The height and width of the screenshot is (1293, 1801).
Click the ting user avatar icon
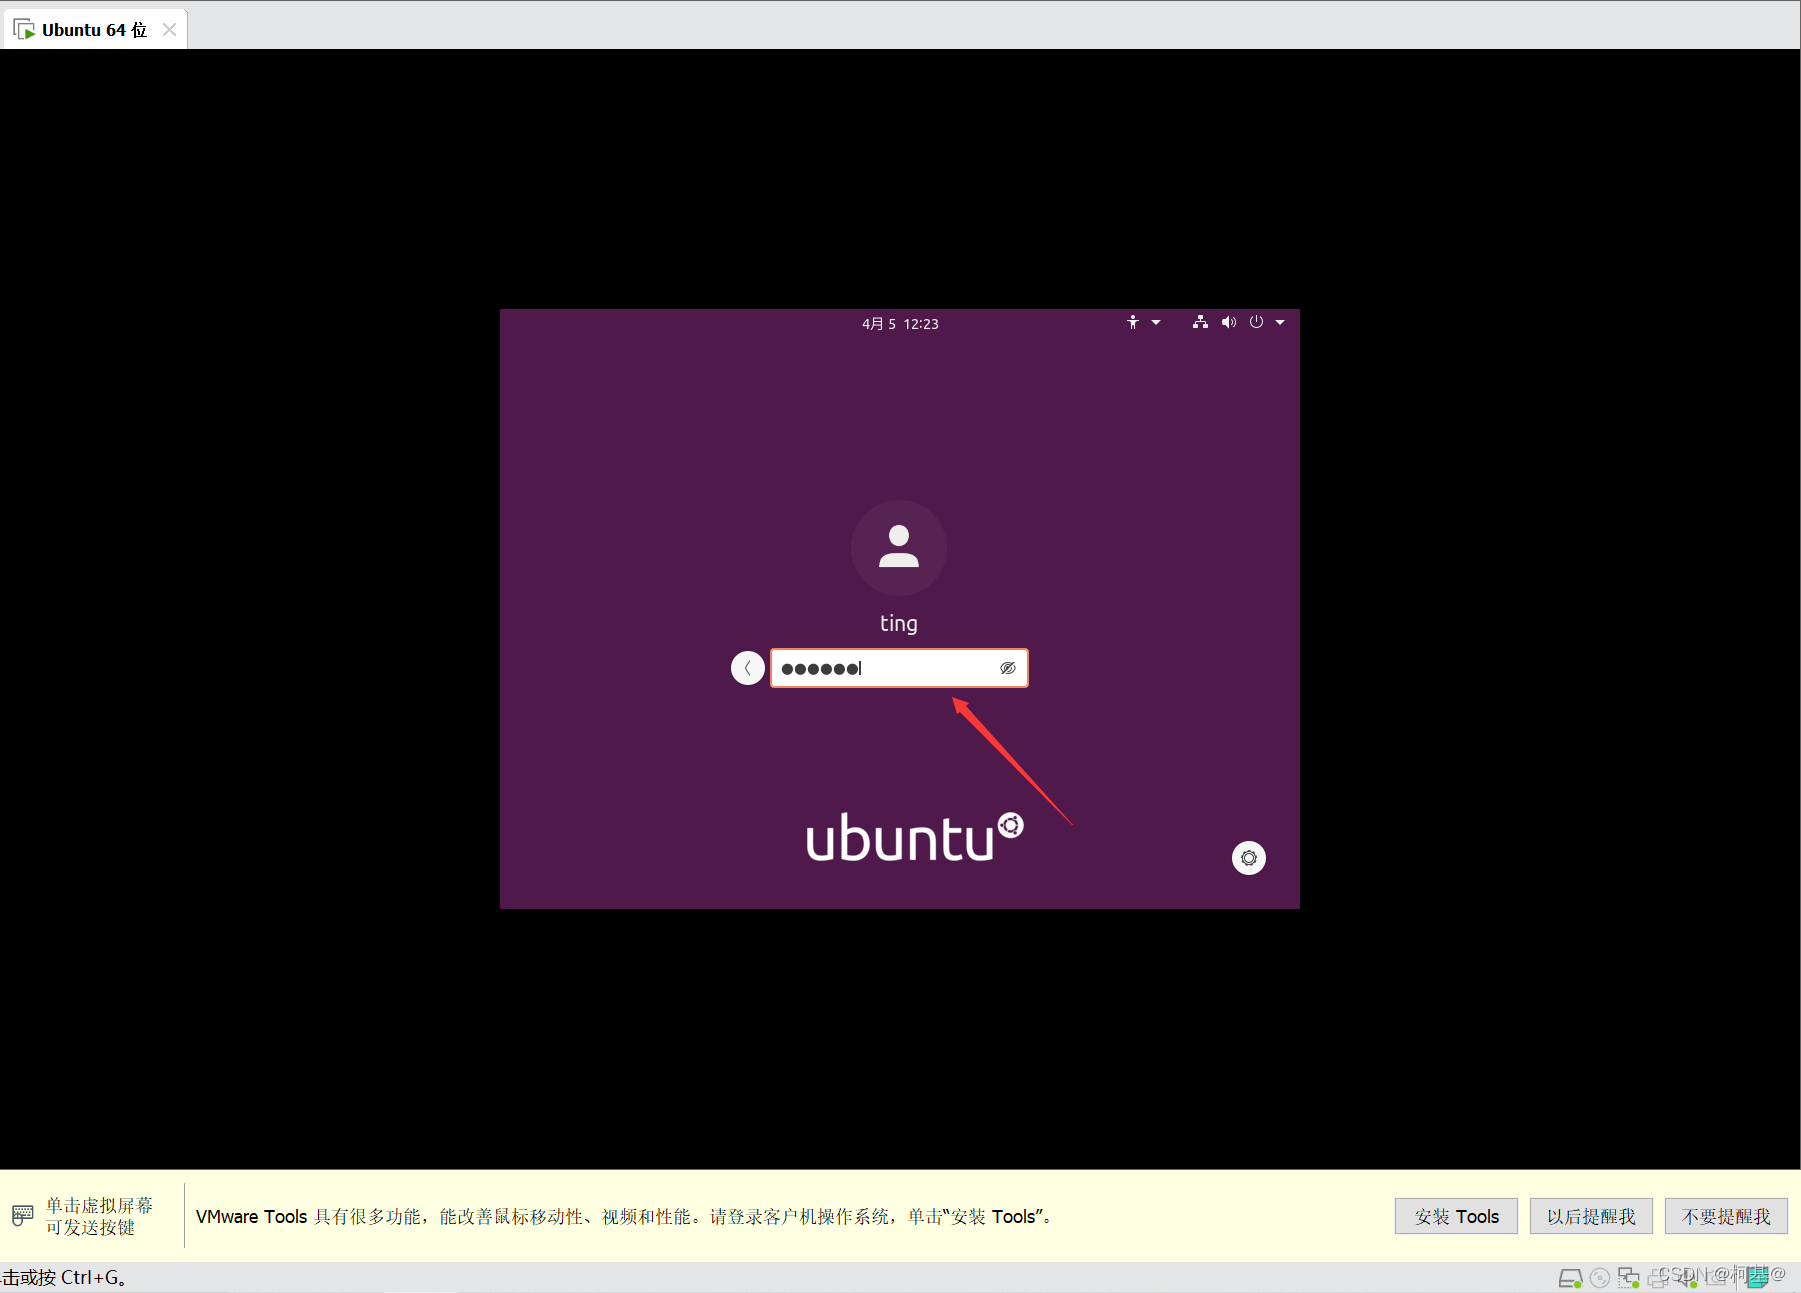(x=898, y=547)
